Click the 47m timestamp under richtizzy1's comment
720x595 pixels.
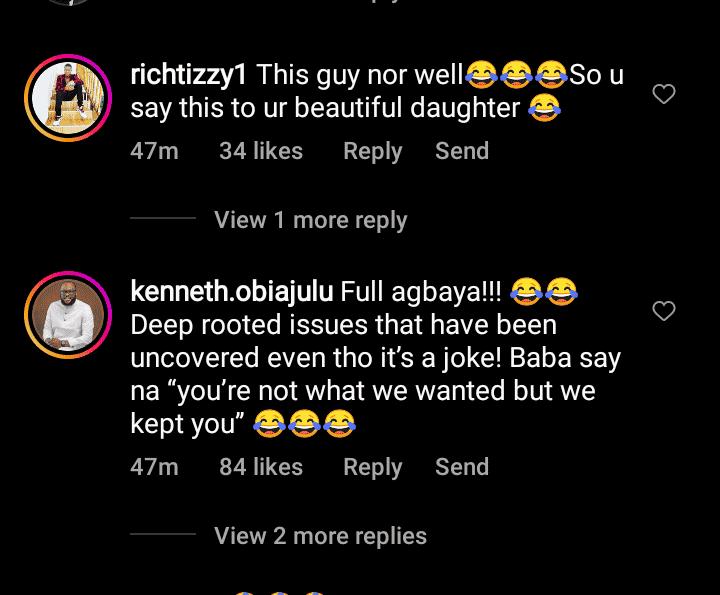pos(154,151)
